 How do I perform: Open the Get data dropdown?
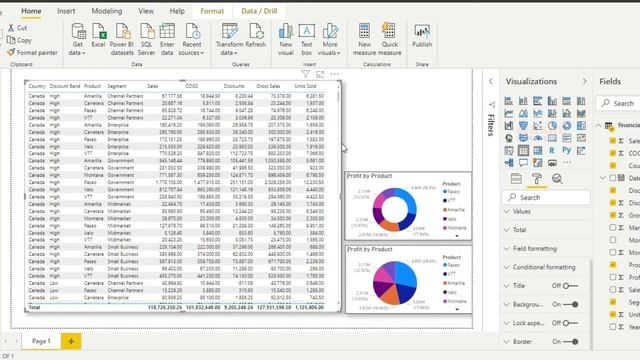coord(78,40)
